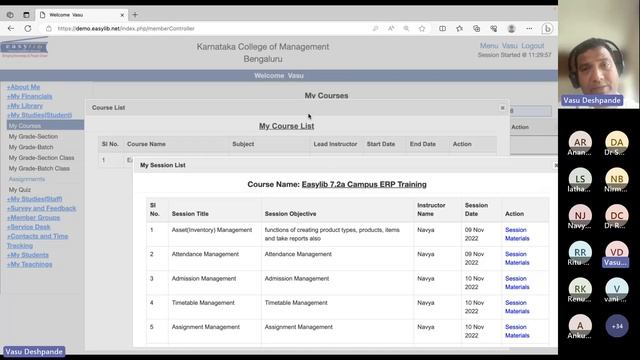The image size is (640, 360).
Task: Open tab actions menu icon
Action: 26,15
